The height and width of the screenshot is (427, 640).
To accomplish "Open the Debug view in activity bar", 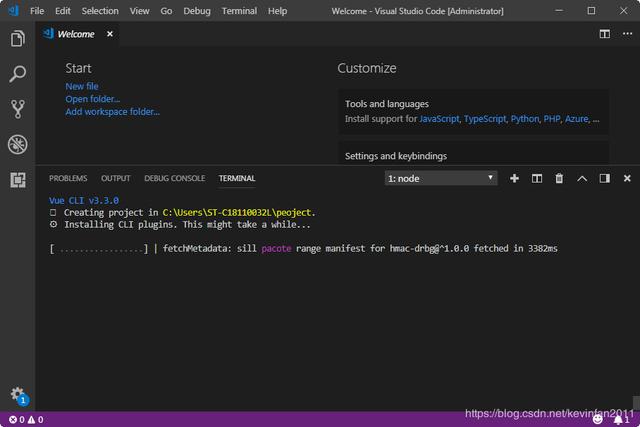I will (18, 144).
